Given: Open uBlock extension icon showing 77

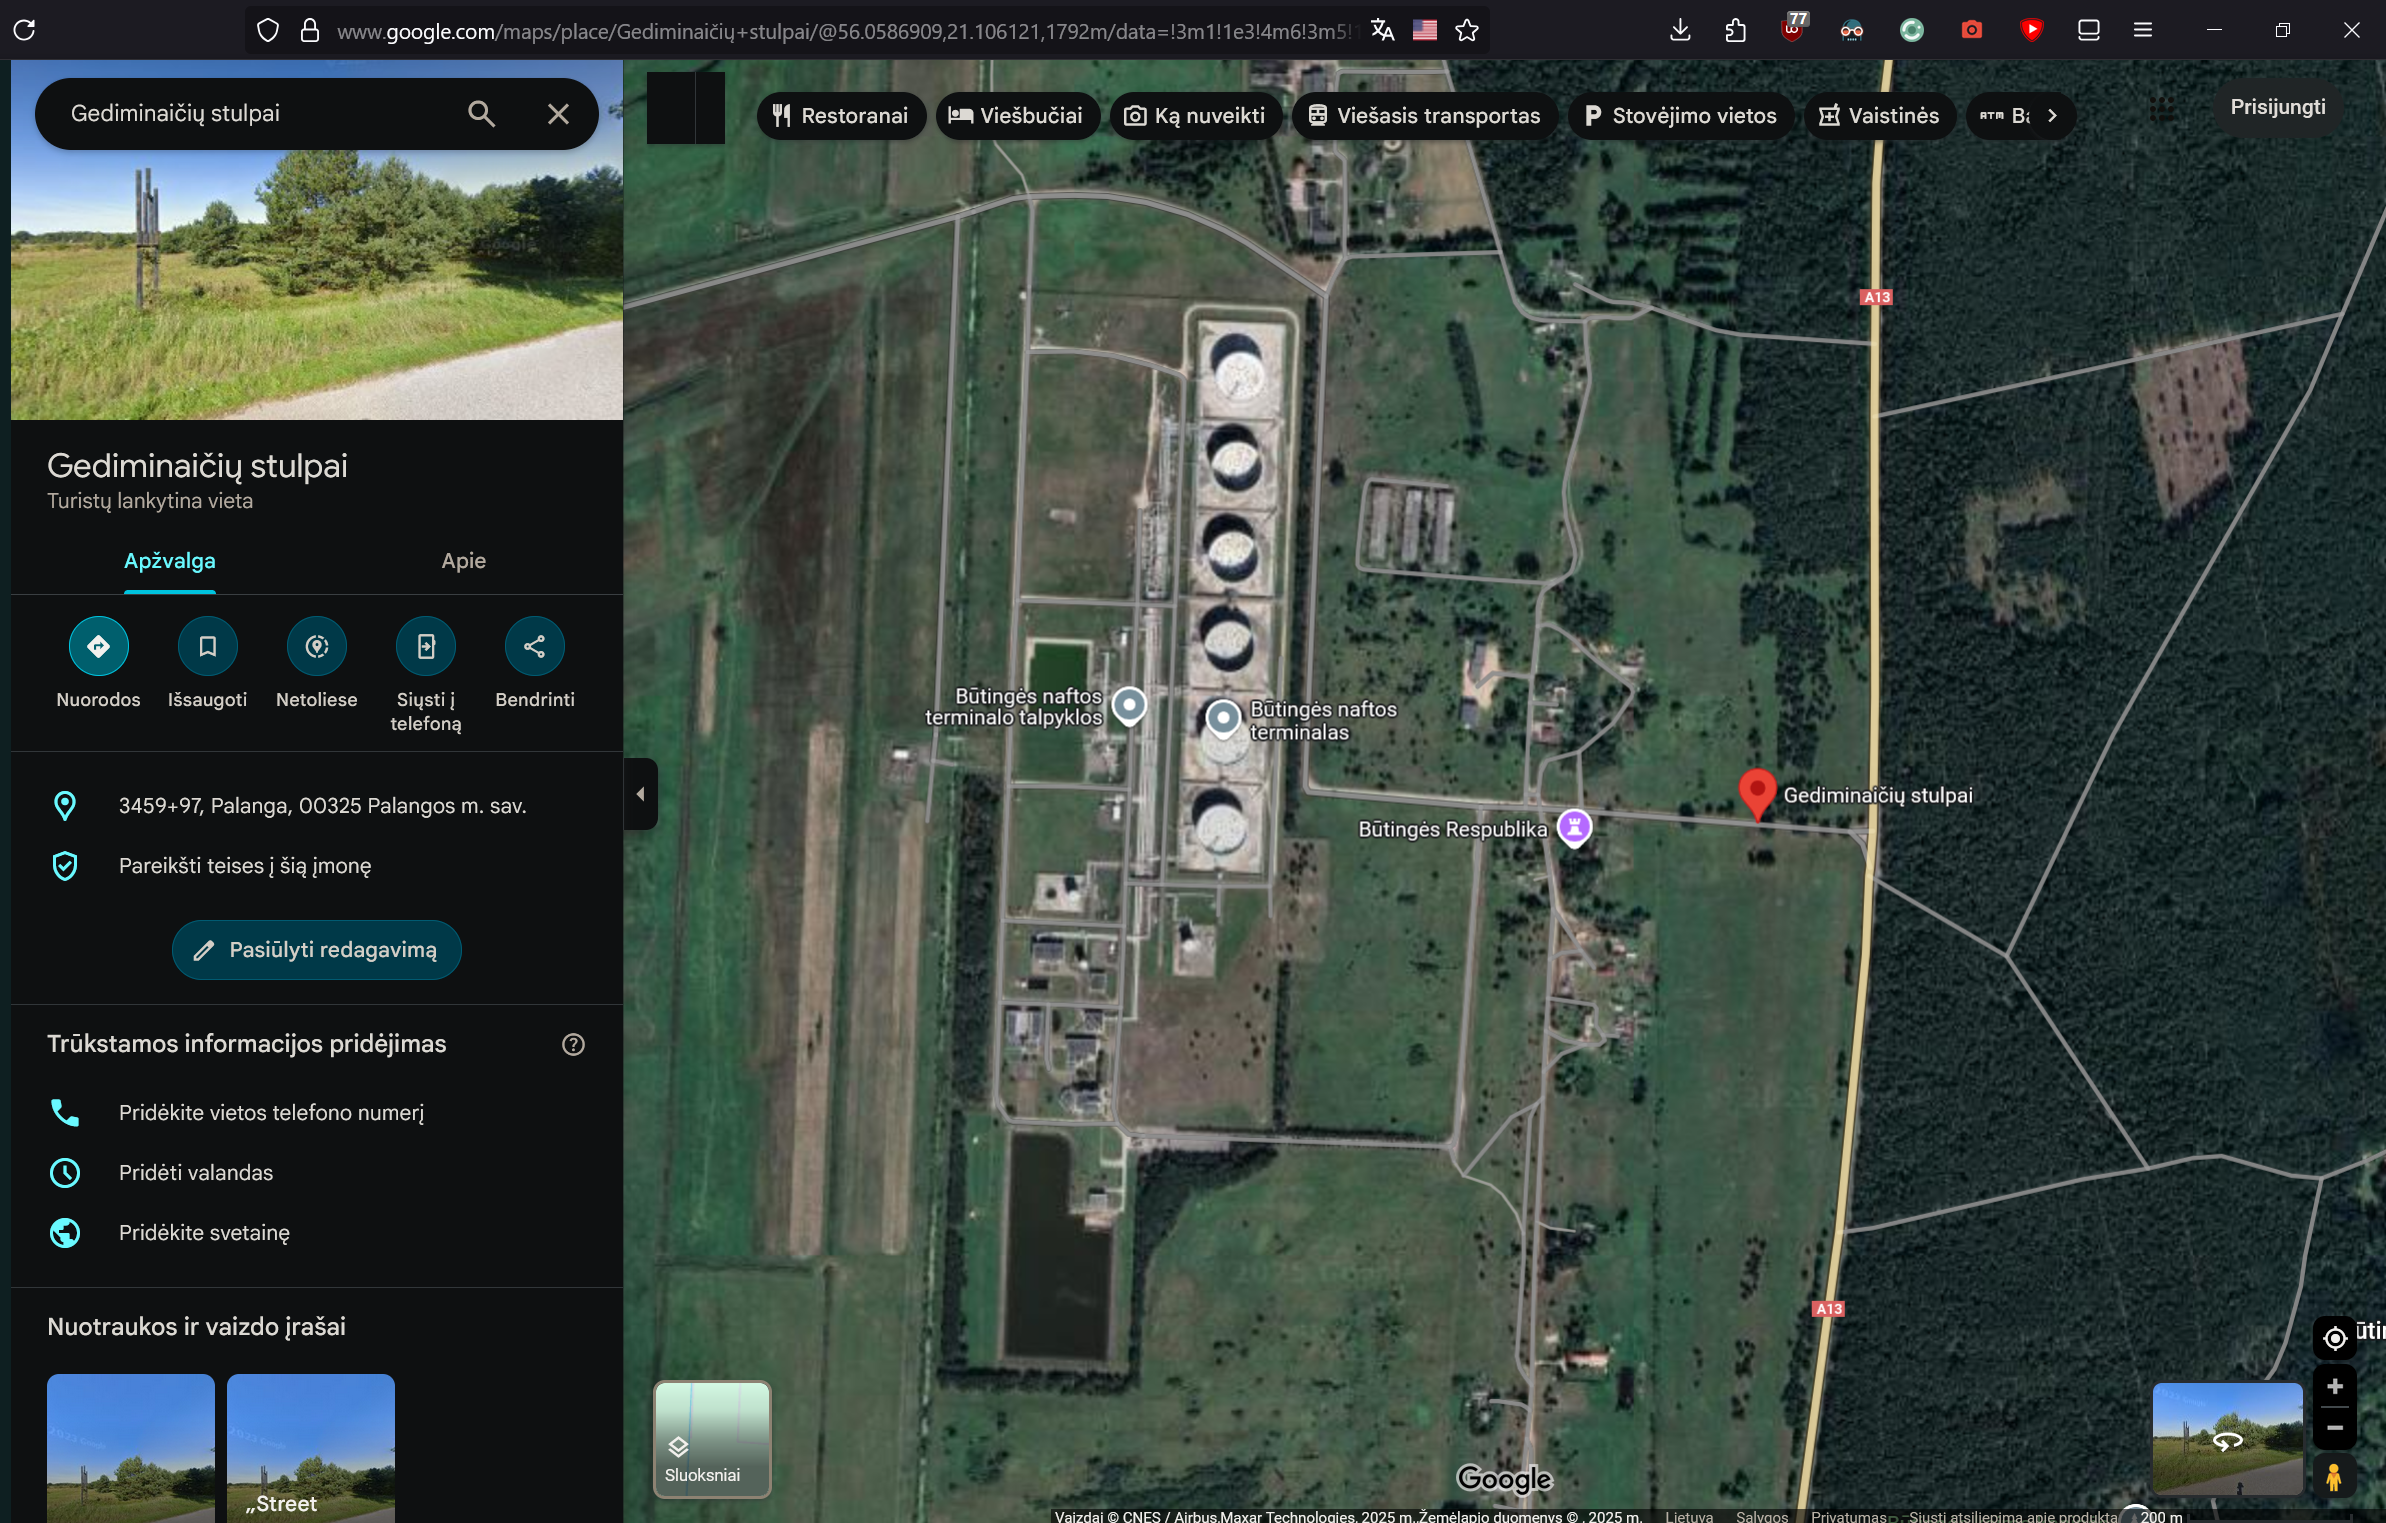Looking at the screenshot, I should tap(1794, 27).
